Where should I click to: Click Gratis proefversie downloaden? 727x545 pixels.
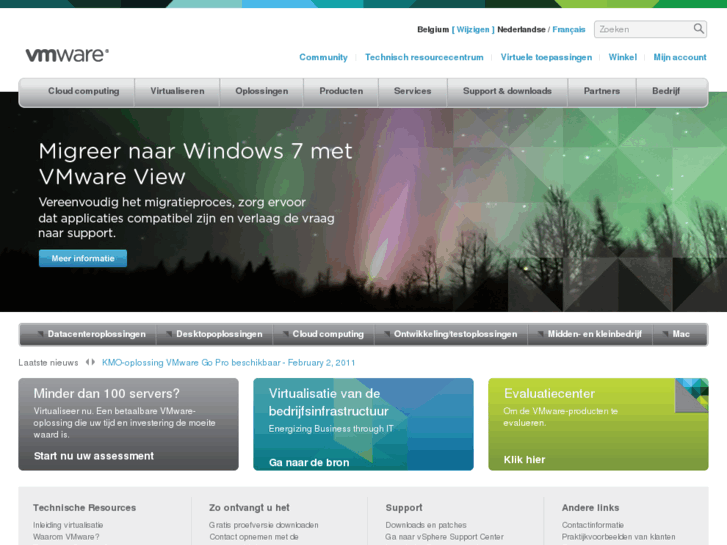(x=263, y=525)
